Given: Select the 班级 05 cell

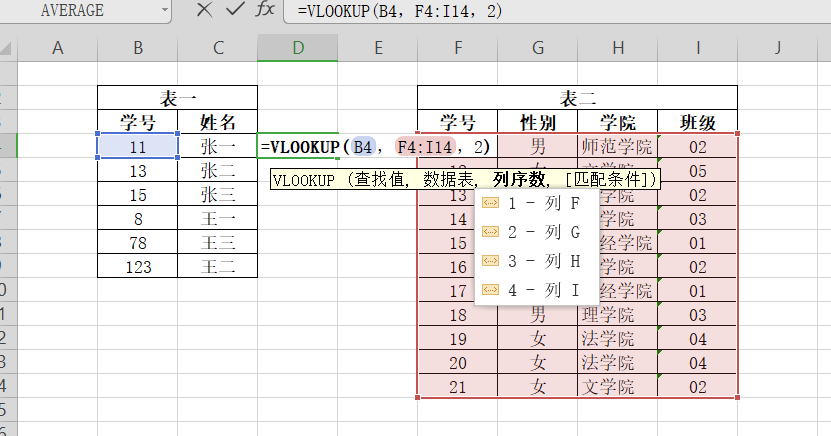Looking at the screenshot, I should coord(698,170).
